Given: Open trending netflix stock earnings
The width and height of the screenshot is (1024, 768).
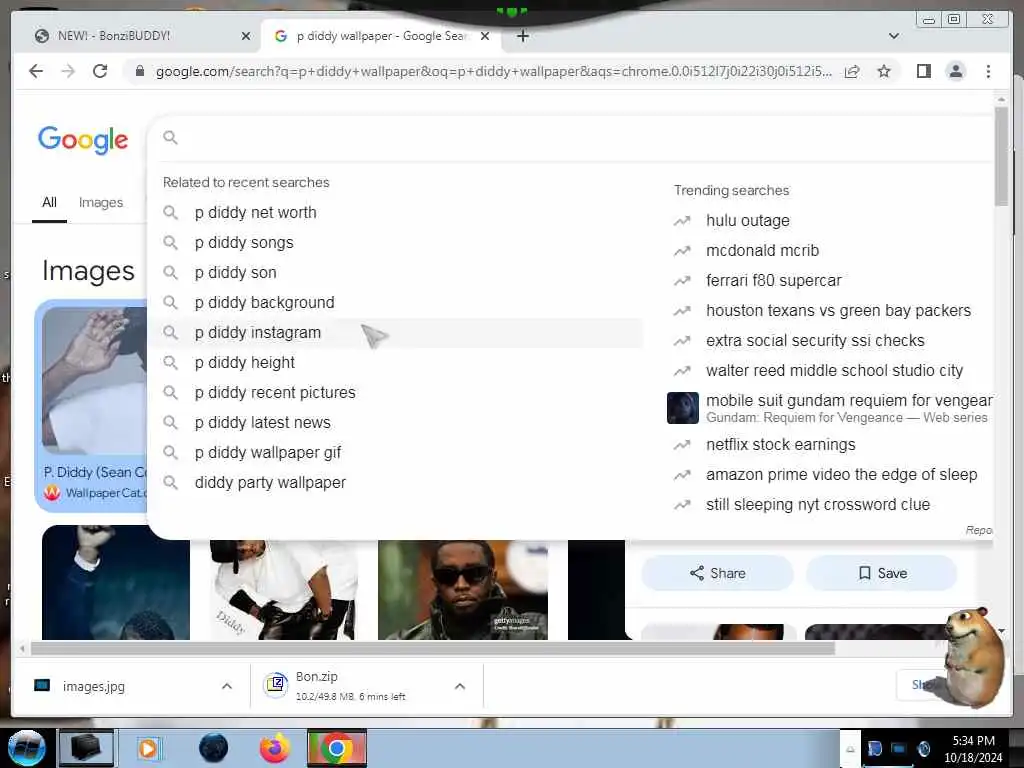Looking at the screenshot, I should [x=780, y=445].
